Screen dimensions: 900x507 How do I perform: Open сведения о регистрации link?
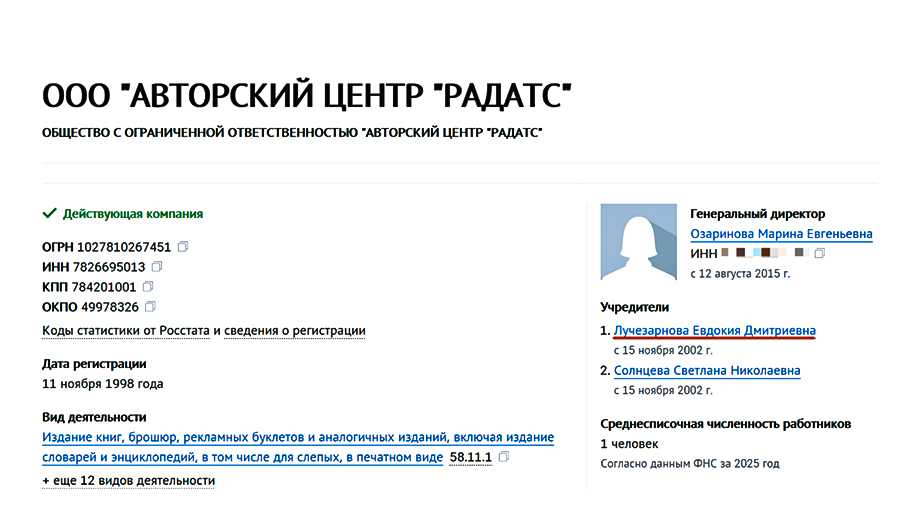[x=294, y=331]
